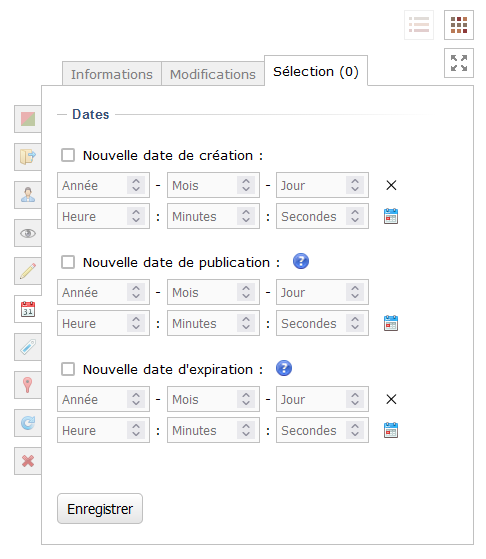Image resolution: width=486 pixels, height=559 pixels.
Task: Enable Nouvelle date d'expiration checkbox
Action: [68, 369]
